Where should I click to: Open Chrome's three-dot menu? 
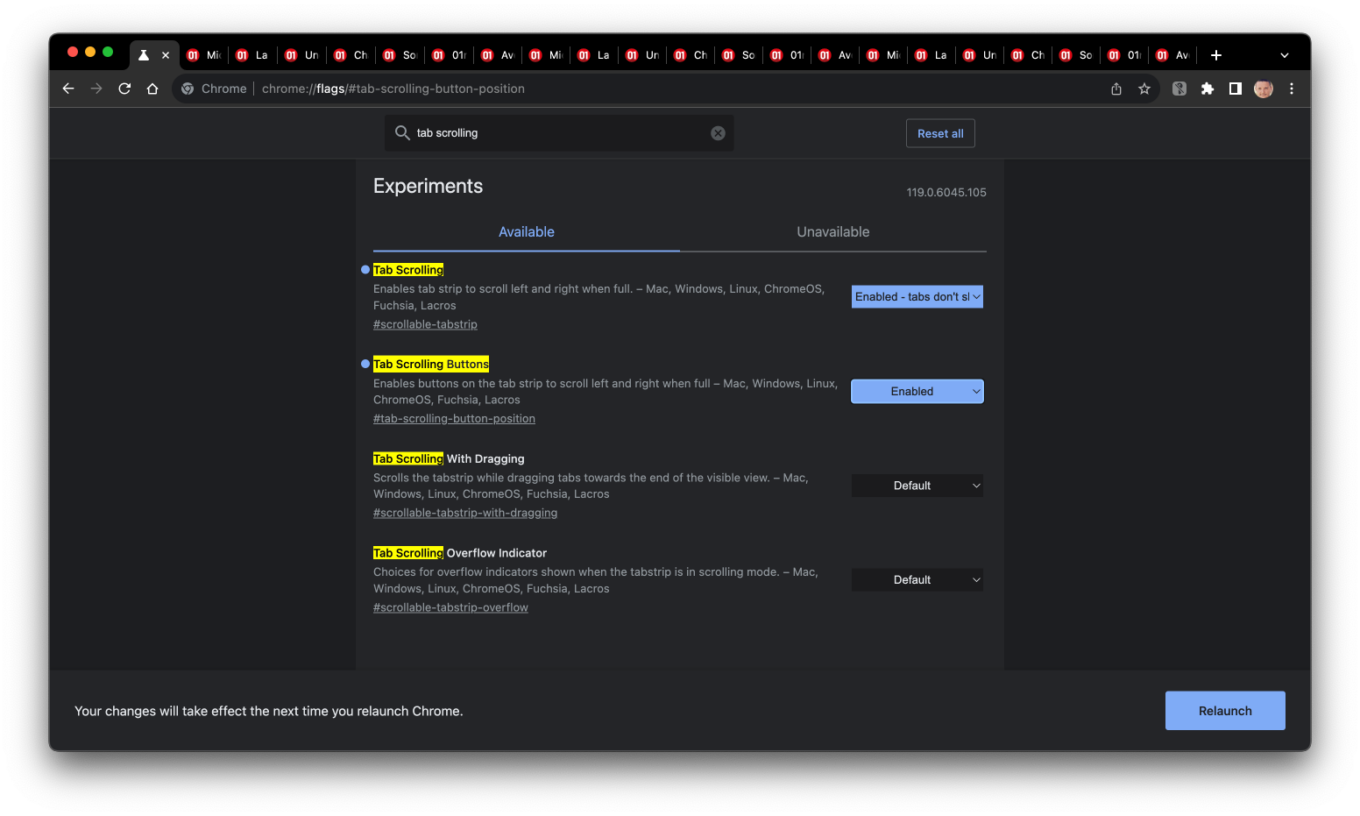pyautogui.click(x=1291, y=88)
